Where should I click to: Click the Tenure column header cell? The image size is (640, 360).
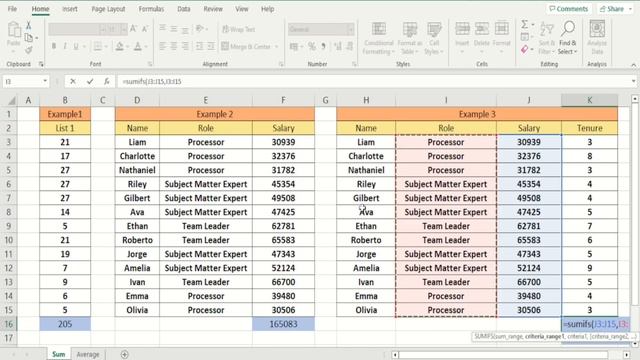589,128
